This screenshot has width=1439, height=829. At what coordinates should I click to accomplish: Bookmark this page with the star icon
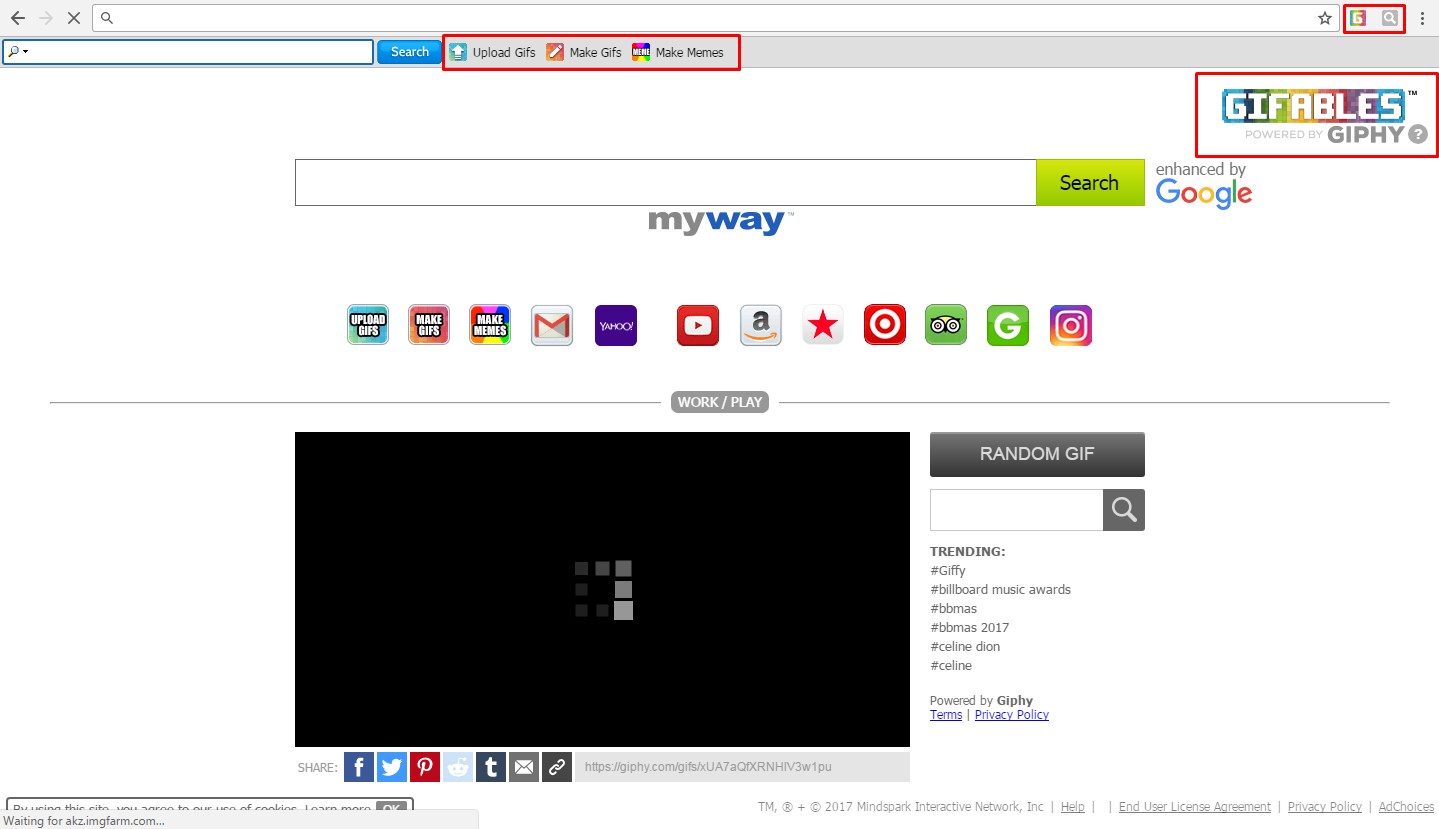[x=1325, y=18]
